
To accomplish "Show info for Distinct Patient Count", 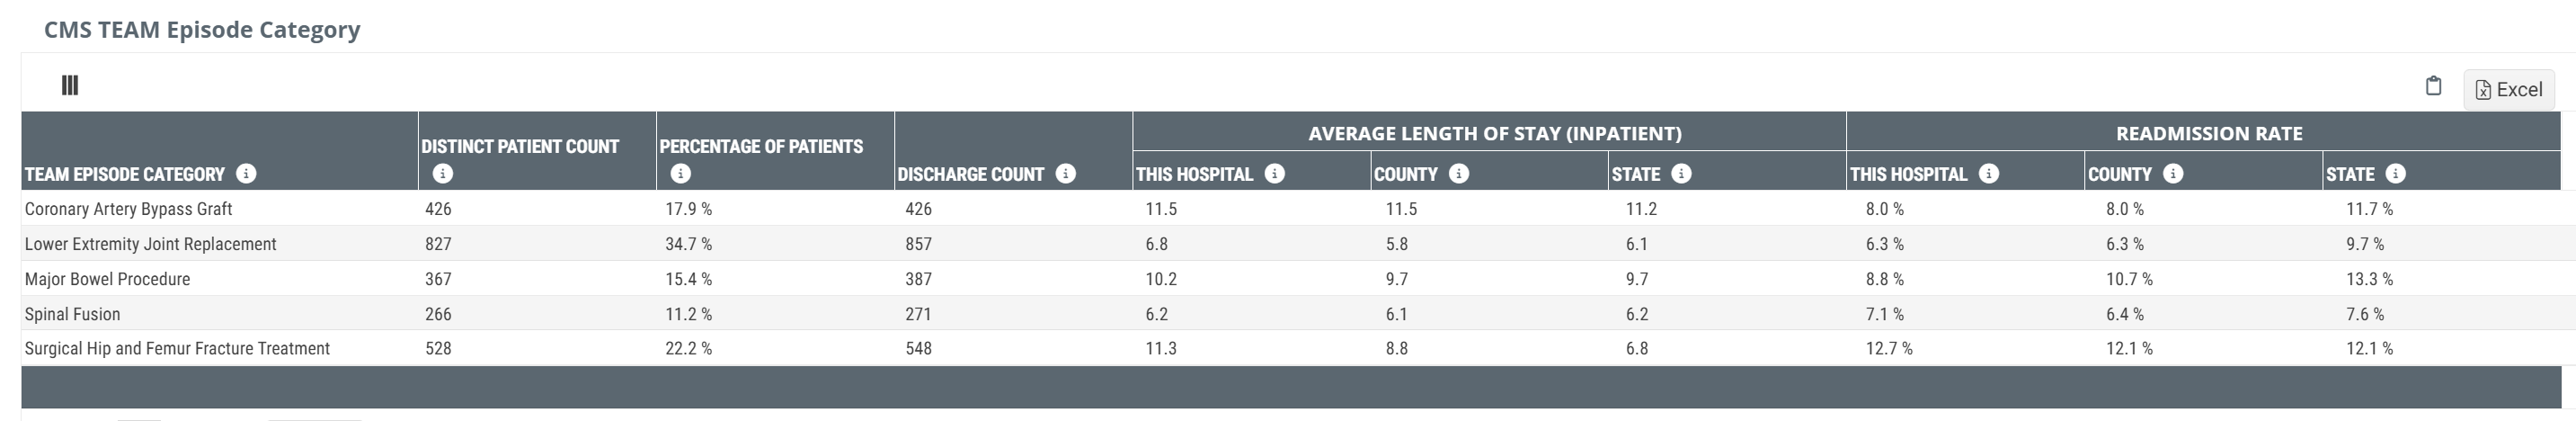I will point(442,174).
